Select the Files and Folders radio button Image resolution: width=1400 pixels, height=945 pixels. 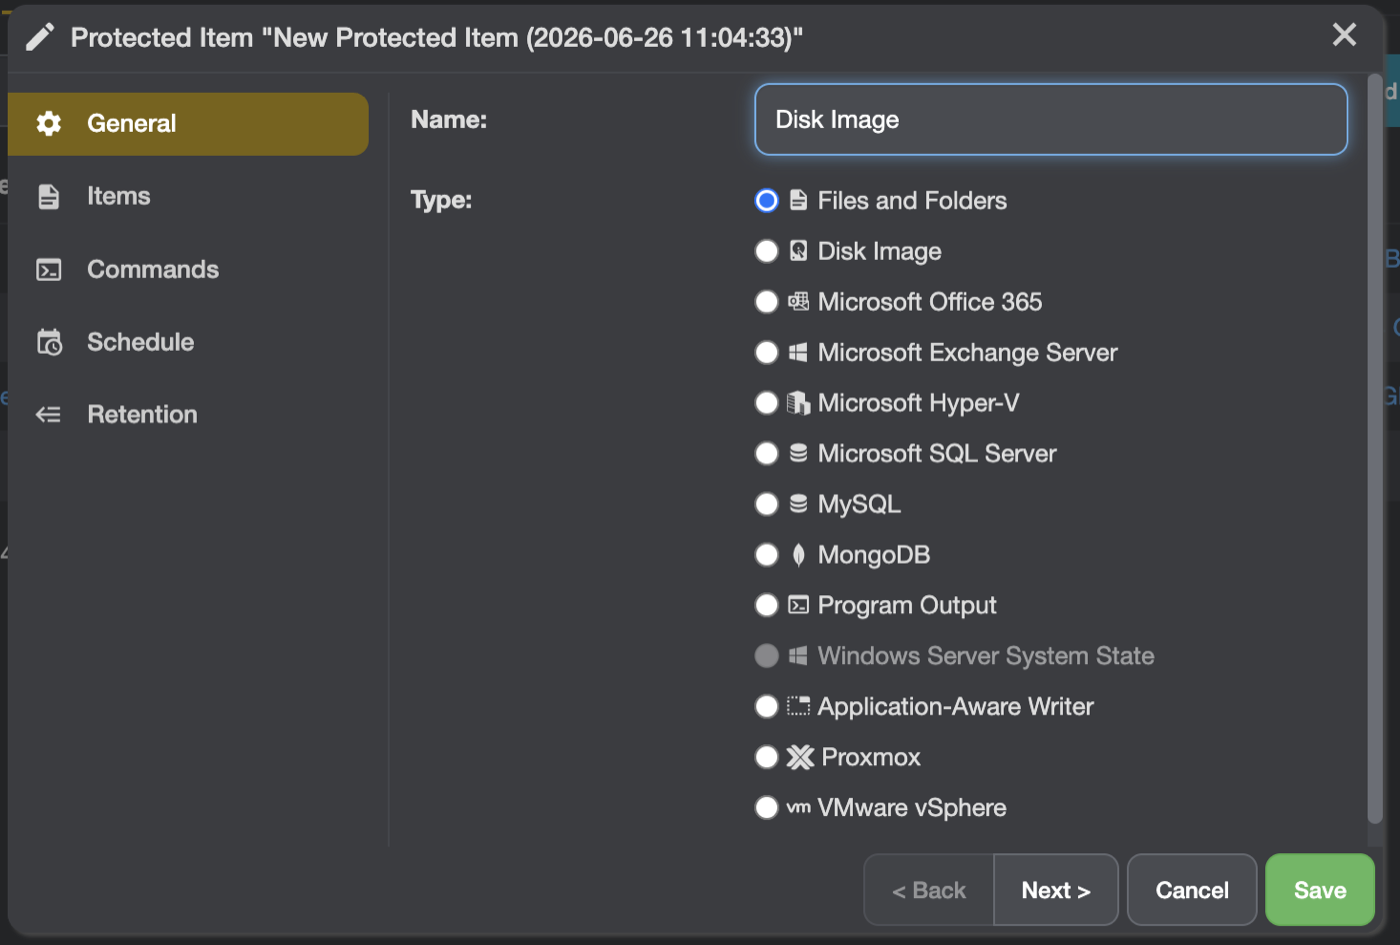[767, 200]
